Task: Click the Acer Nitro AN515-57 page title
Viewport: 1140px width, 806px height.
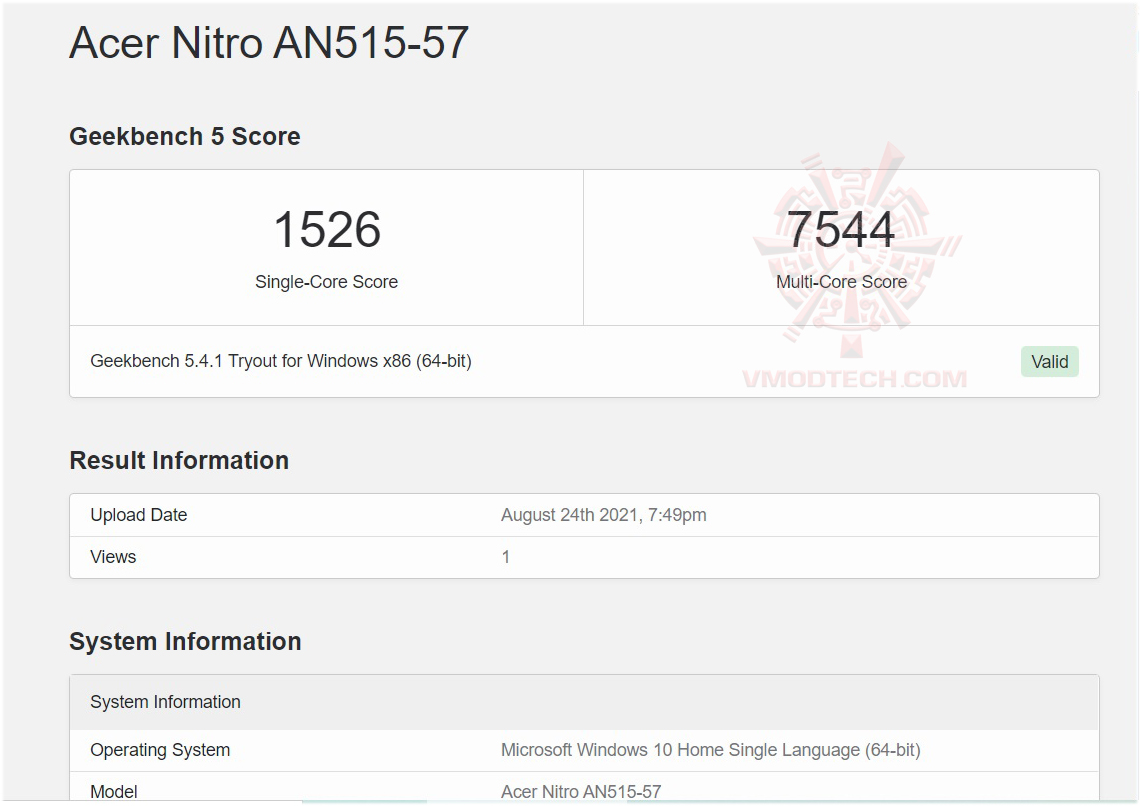Action: click(x=269, y=44)
